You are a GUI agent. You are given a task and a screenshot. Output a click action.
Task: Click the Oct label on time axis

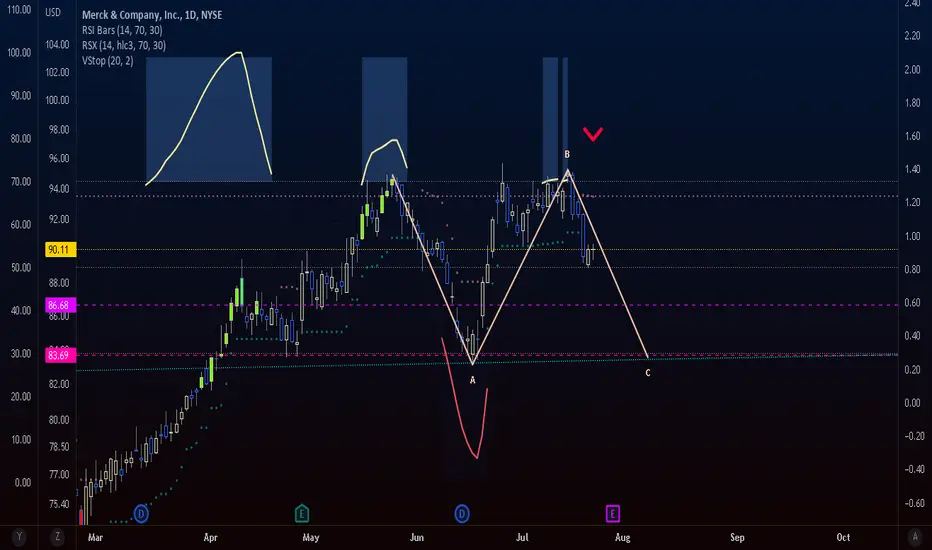click(x=843, y=537)
